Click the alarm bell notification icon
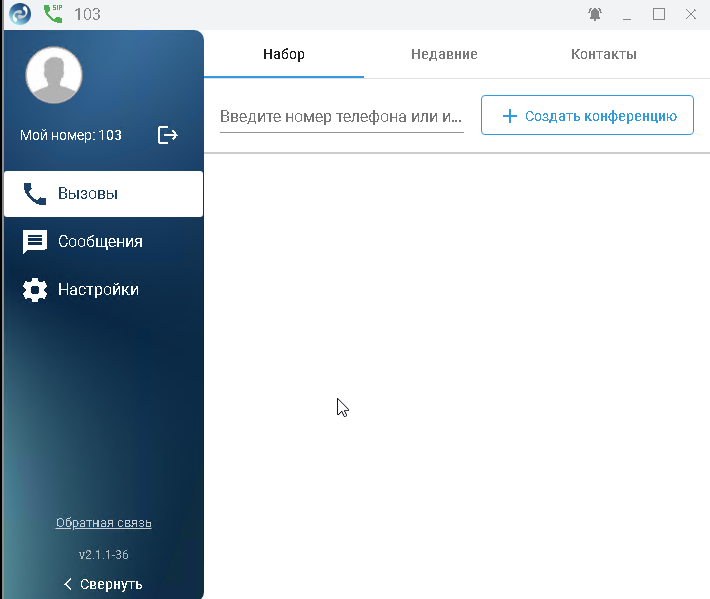The width and height of the screenshot is (710, 599). tap(595, 14)
